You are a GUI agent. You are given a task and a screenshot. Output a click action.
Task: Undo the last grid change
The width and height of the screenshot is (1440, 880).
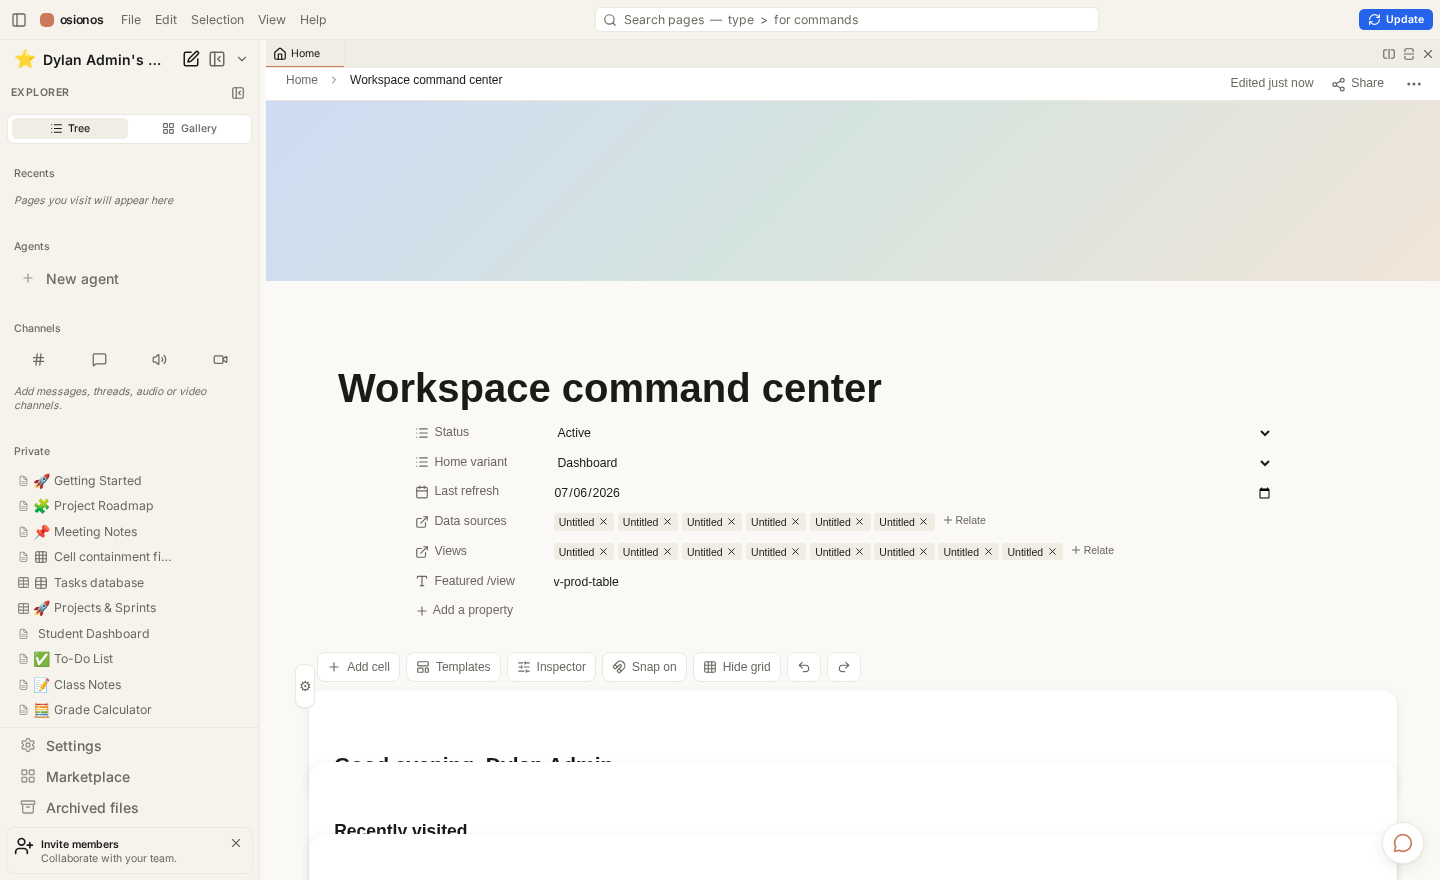pyautogui.click(x=804, y=667)
